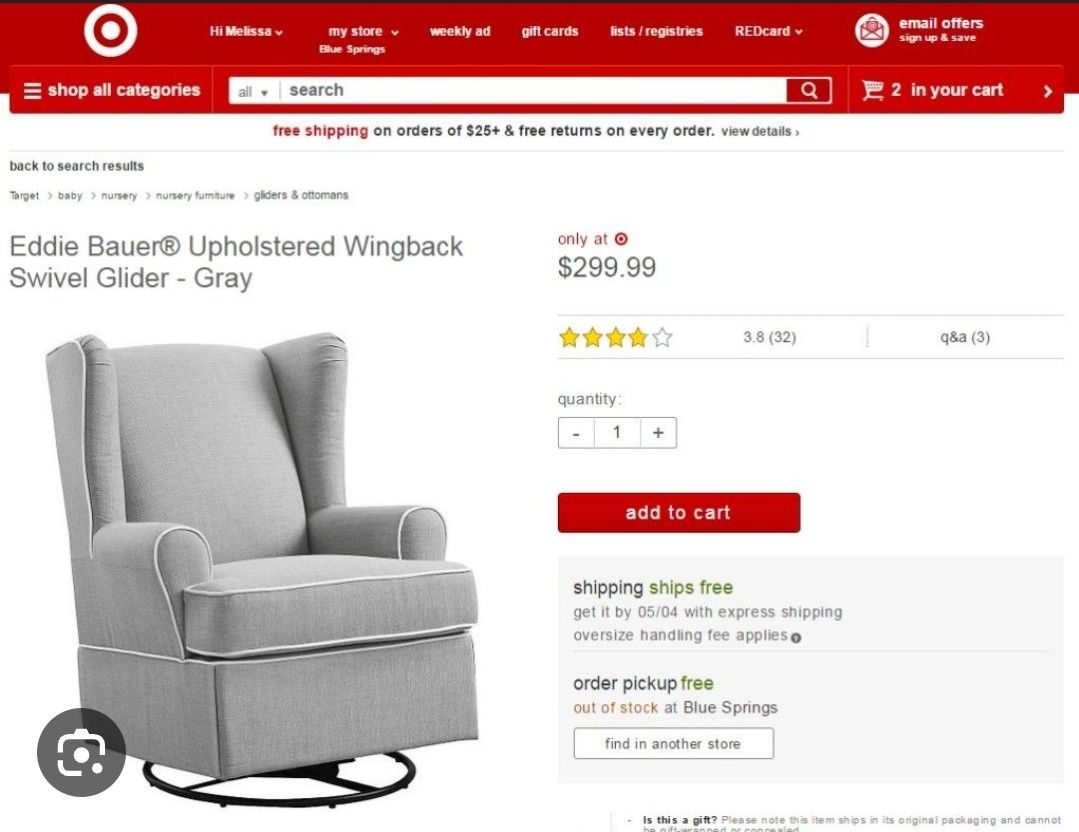Increase quantity with the plus button
Screen dimensions: 1079x832
[659, 433]
